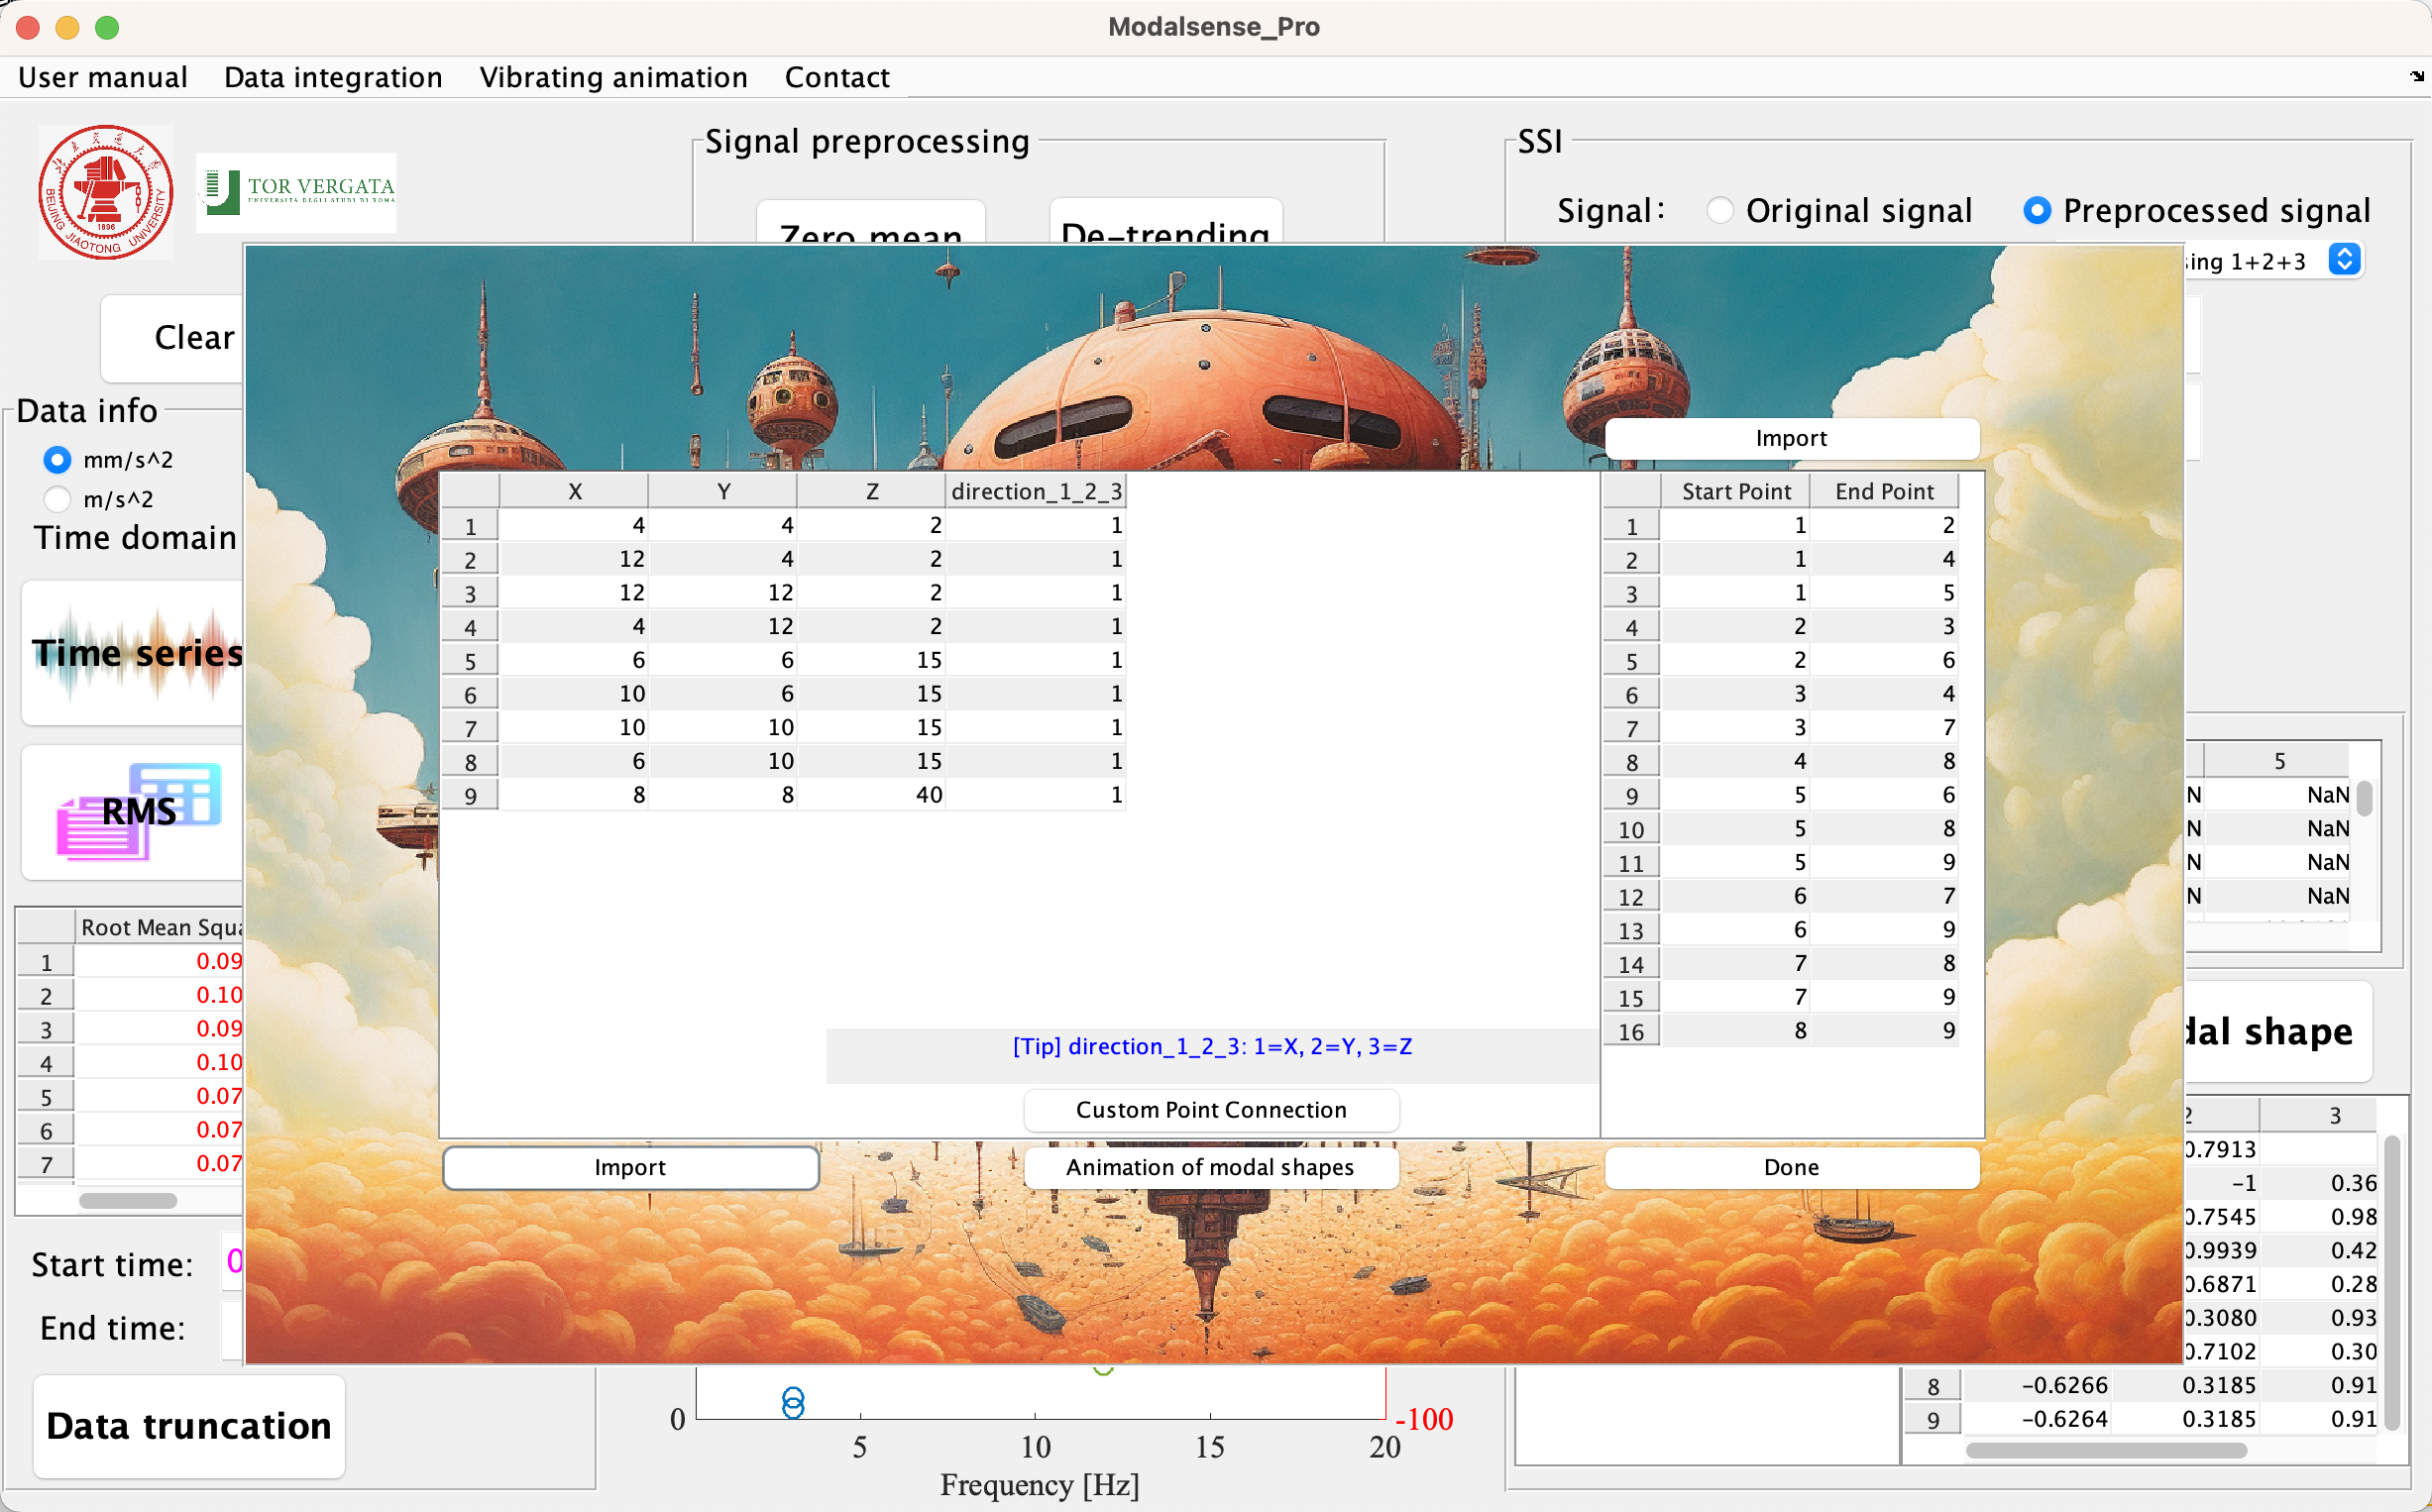The image size is (2432, 1512).
Task: Click the Tor Vergata university logo
Action: pos(297,192)
